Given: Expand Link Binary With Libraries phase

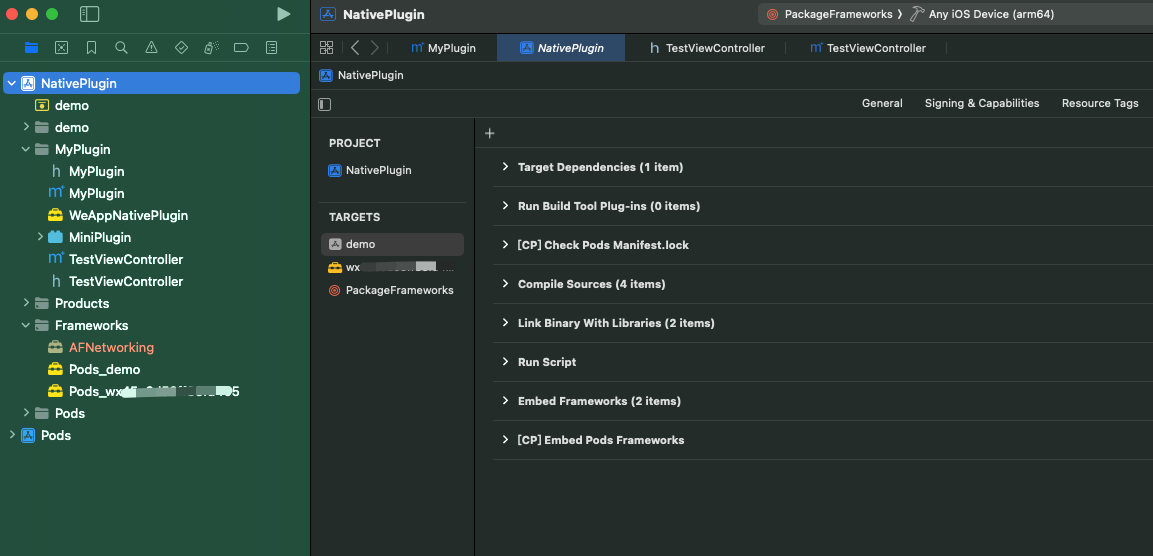Looking at the screenshot, I should (x=505, y=323).
